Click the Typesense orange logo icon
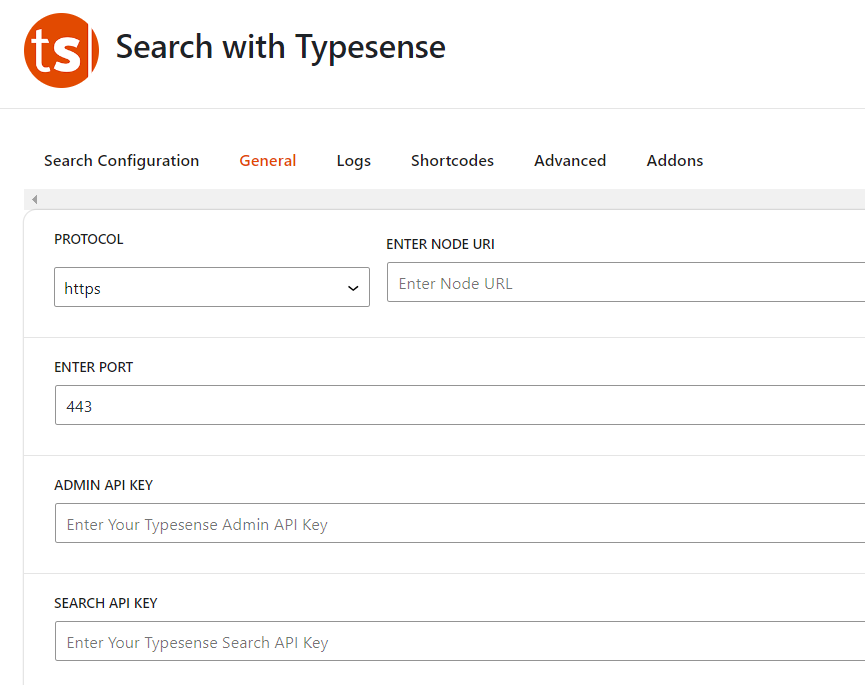The width and height of the screenshot is (865, 685). click(x=61, y=51)
